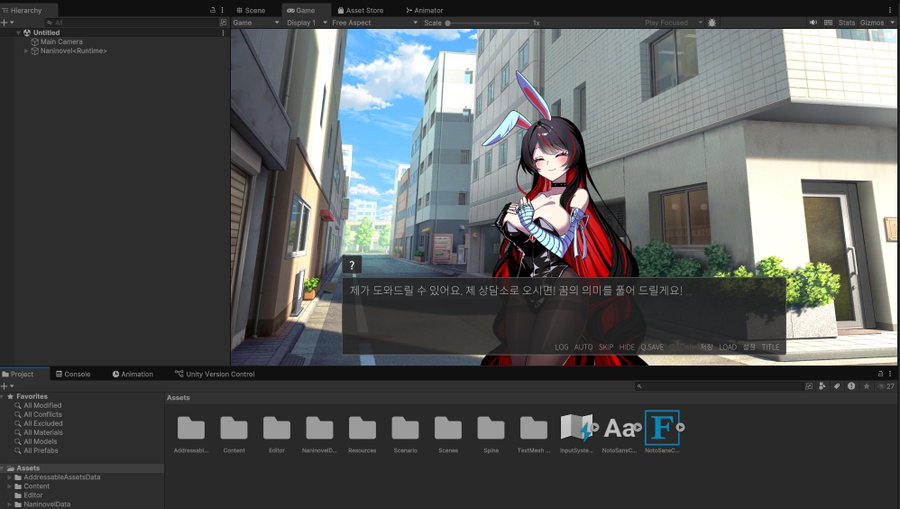Image resolution: width=900 pixels, height=509 pixels.
Task: Click LOG in the dialogue panel
Action: [561, 347]
